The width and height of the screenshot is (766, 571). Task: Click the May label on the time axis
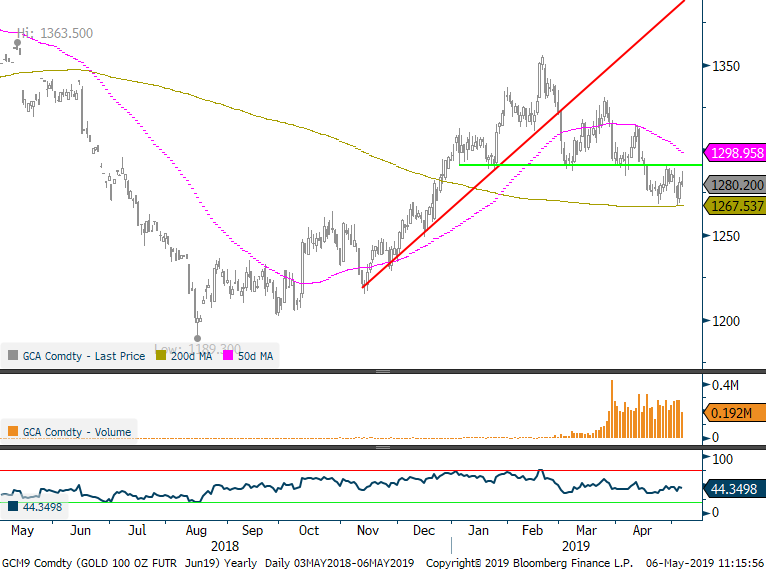click(22, 530)
